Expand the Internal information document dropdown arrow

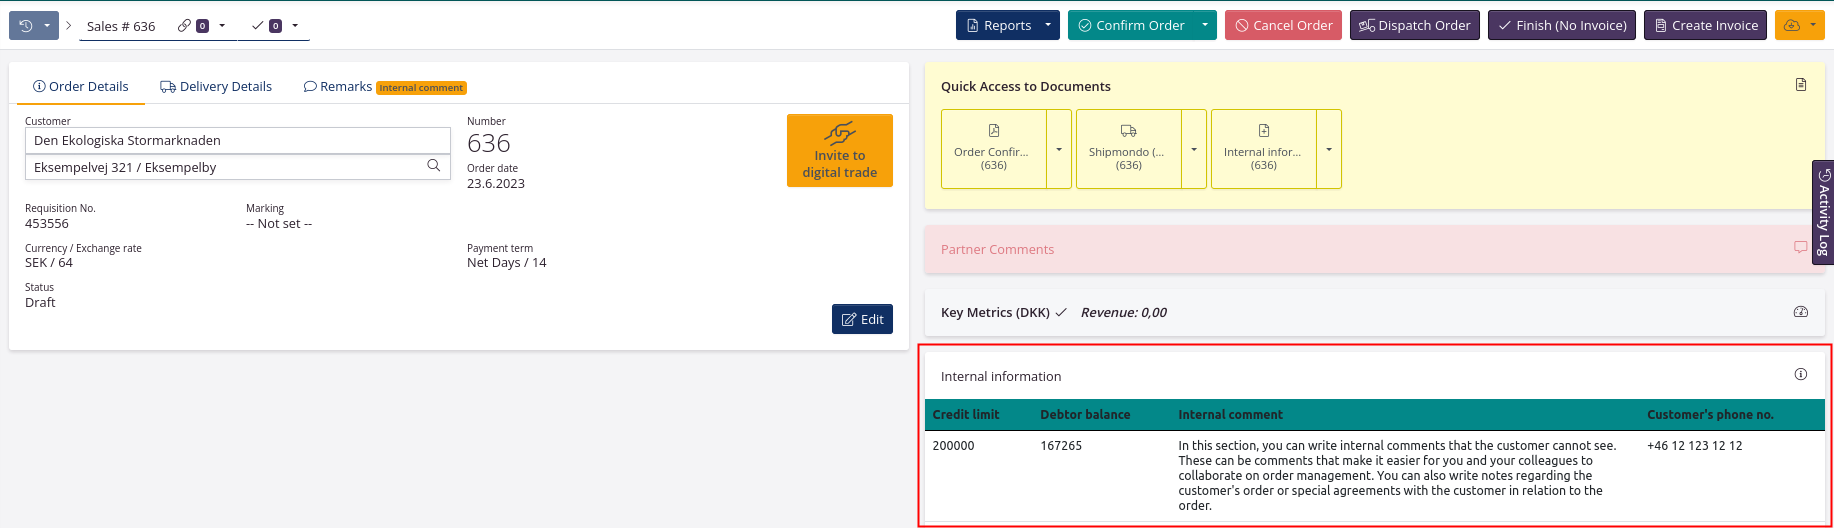click(x=1329, y=149)
